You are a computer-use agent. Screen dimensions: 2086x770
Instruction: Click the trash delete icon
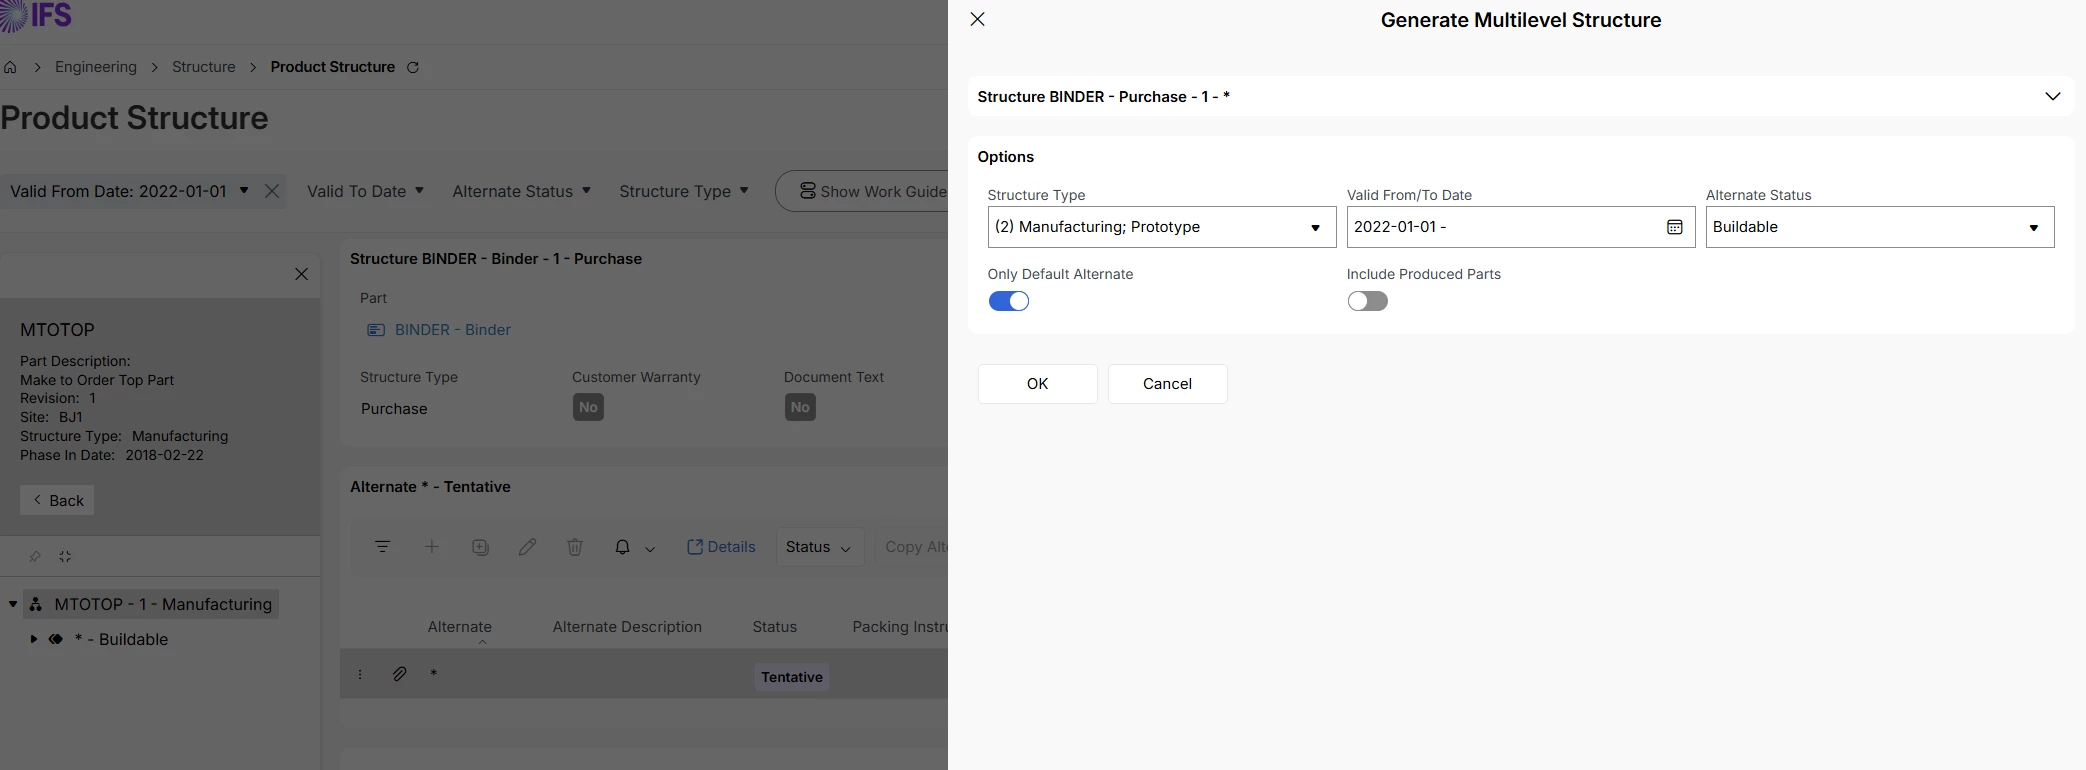click(x=575, y=547)
